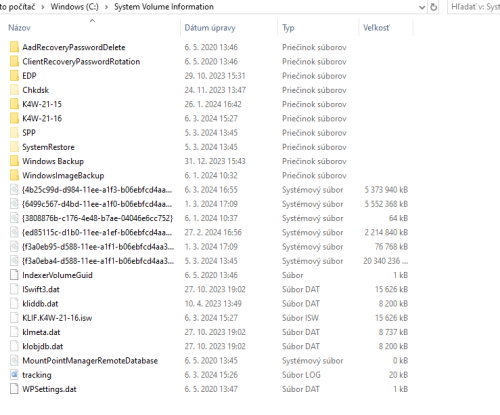
Task: Click the MountPointManagerRemoteDatabase file icon
Action: pos(14,361)
